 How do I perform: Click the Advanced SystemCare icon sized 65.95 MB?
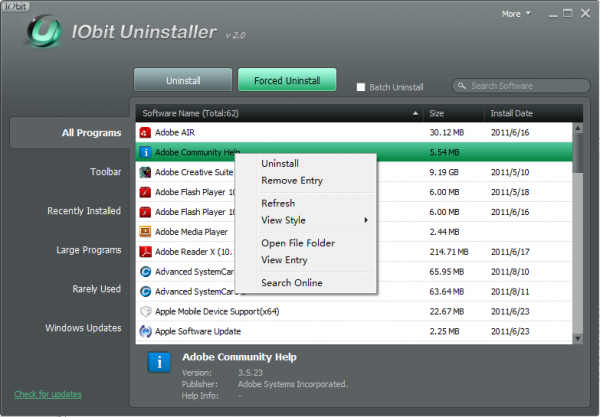click(145, 272)
